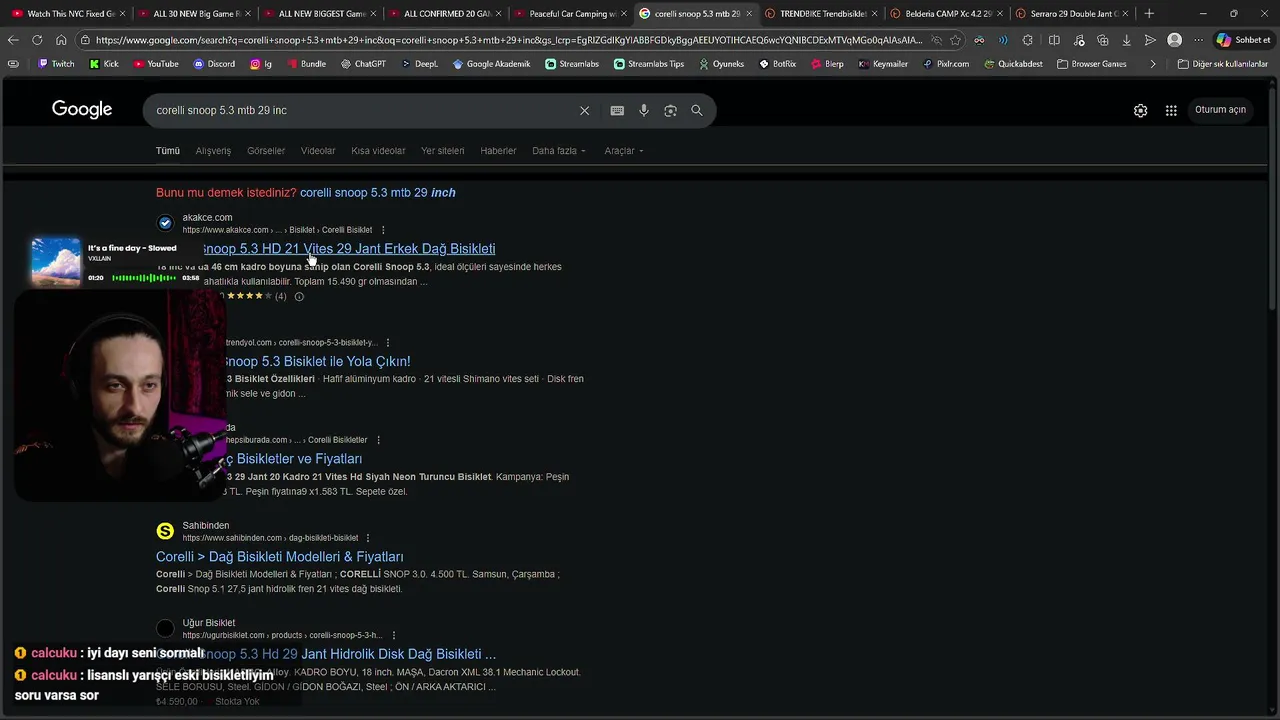Search by image with the Google Lens icon
Image resolution: width=1280 pixels, height=720 pixels.
pos(671,110)
